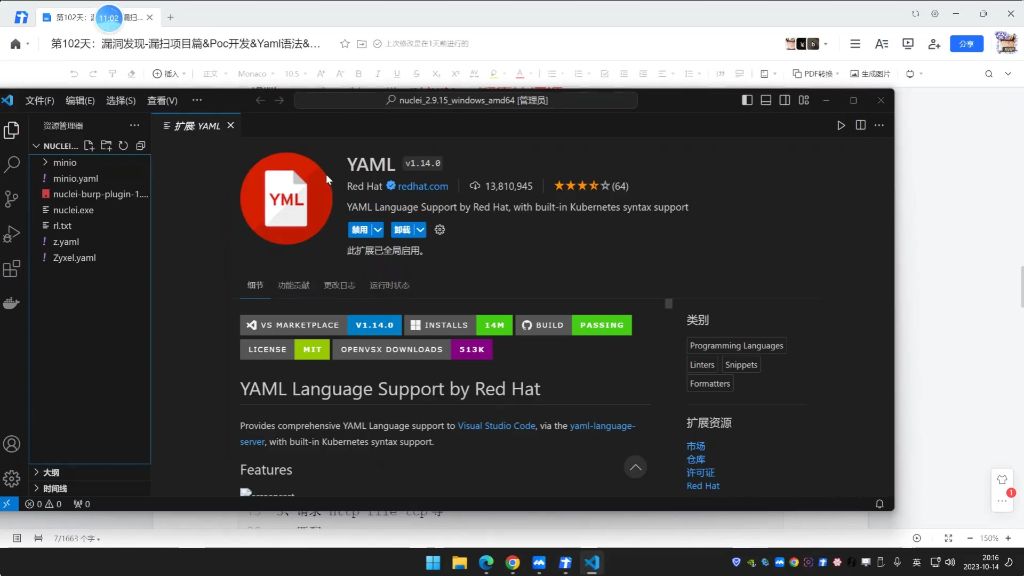Toggle bottom panel layout icon
The image size is (1024, 576).
coord(766,100)
